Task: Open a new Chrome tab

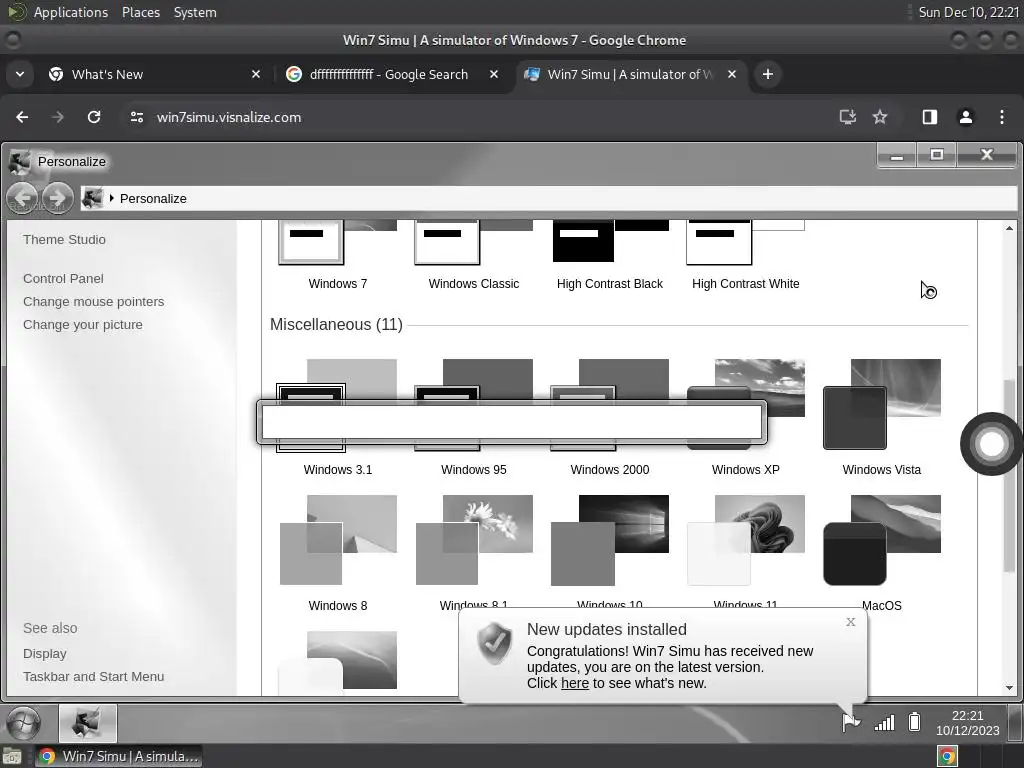Action: click(x=768, y=74)
